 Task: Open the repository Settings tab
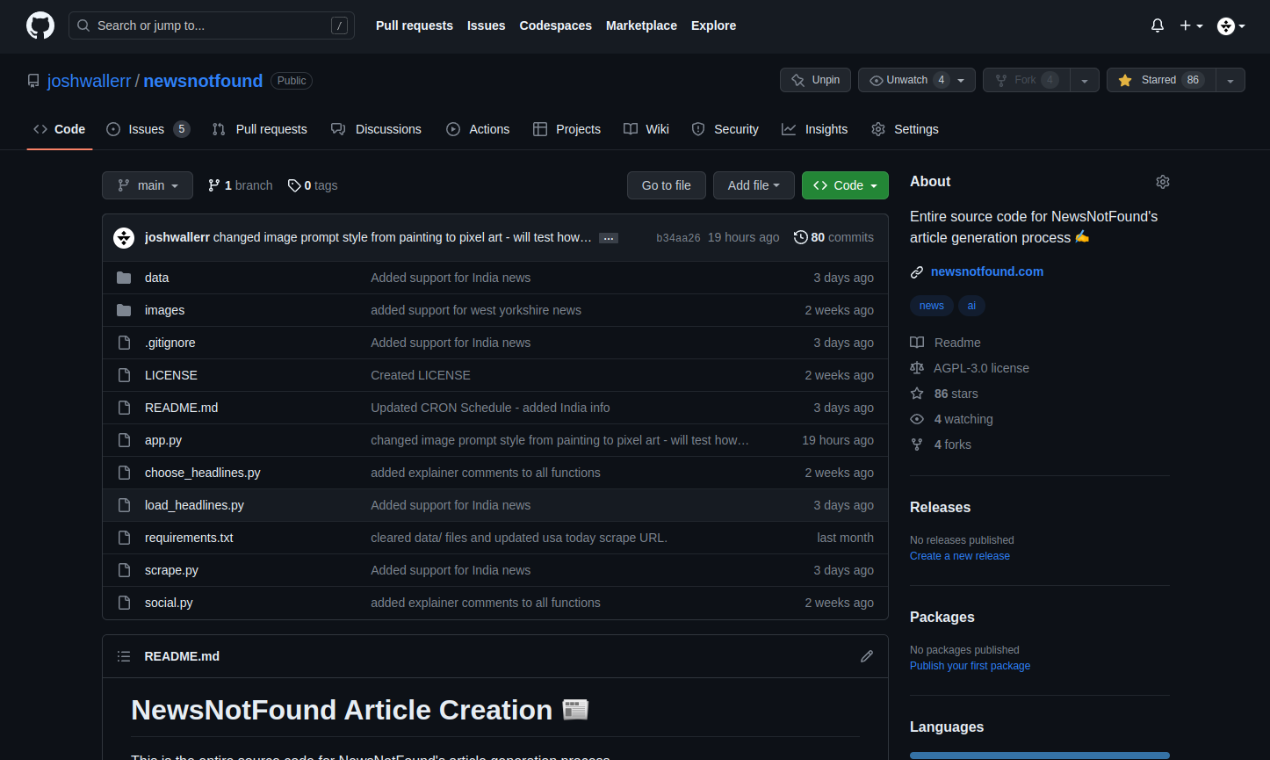tap(905, 129)
